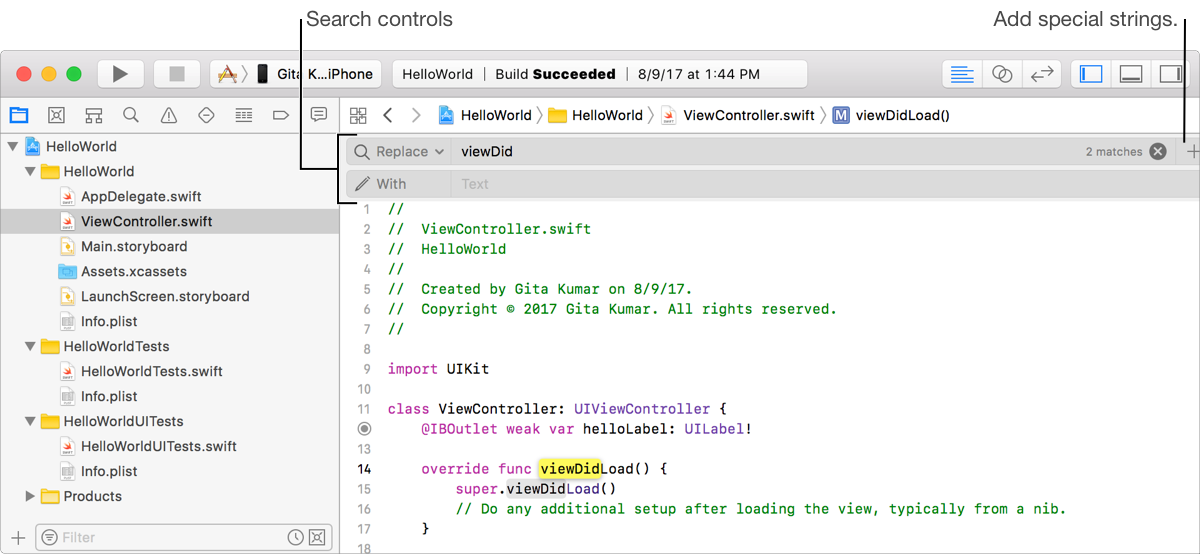Clear the viewDid search text
This screenshot has width=1200, height=554.
[x=1157, y=152]
